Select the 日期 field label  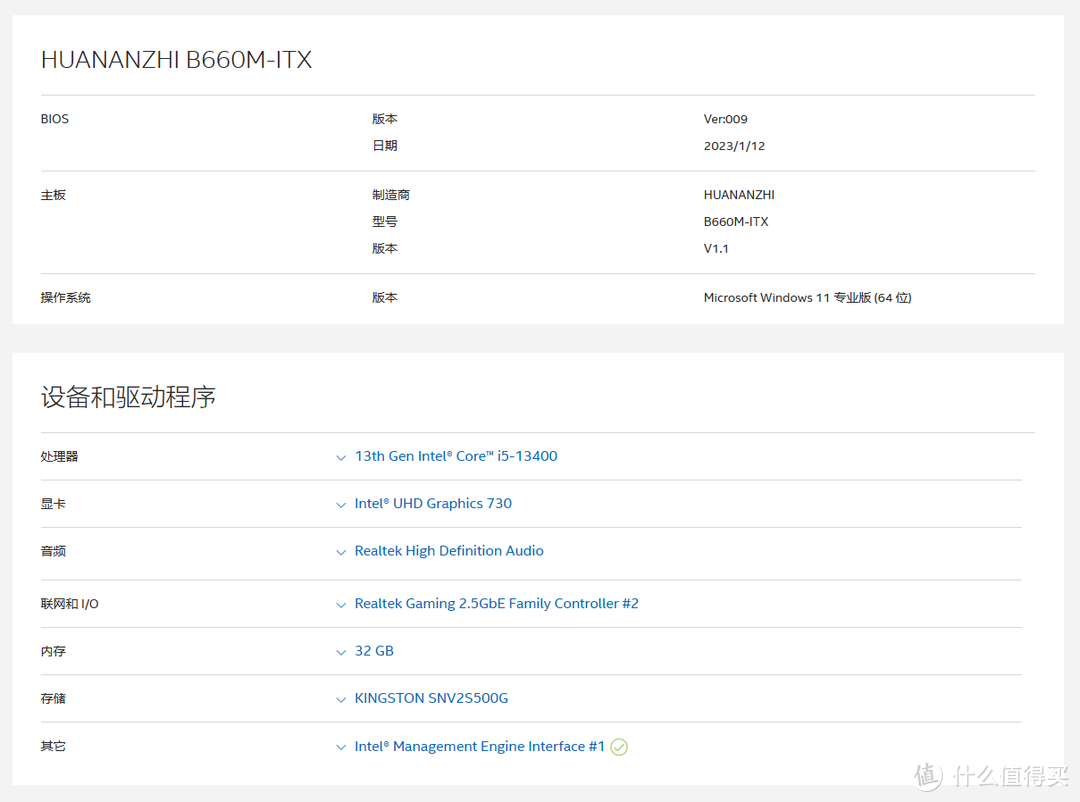click(x=384, y=146)
